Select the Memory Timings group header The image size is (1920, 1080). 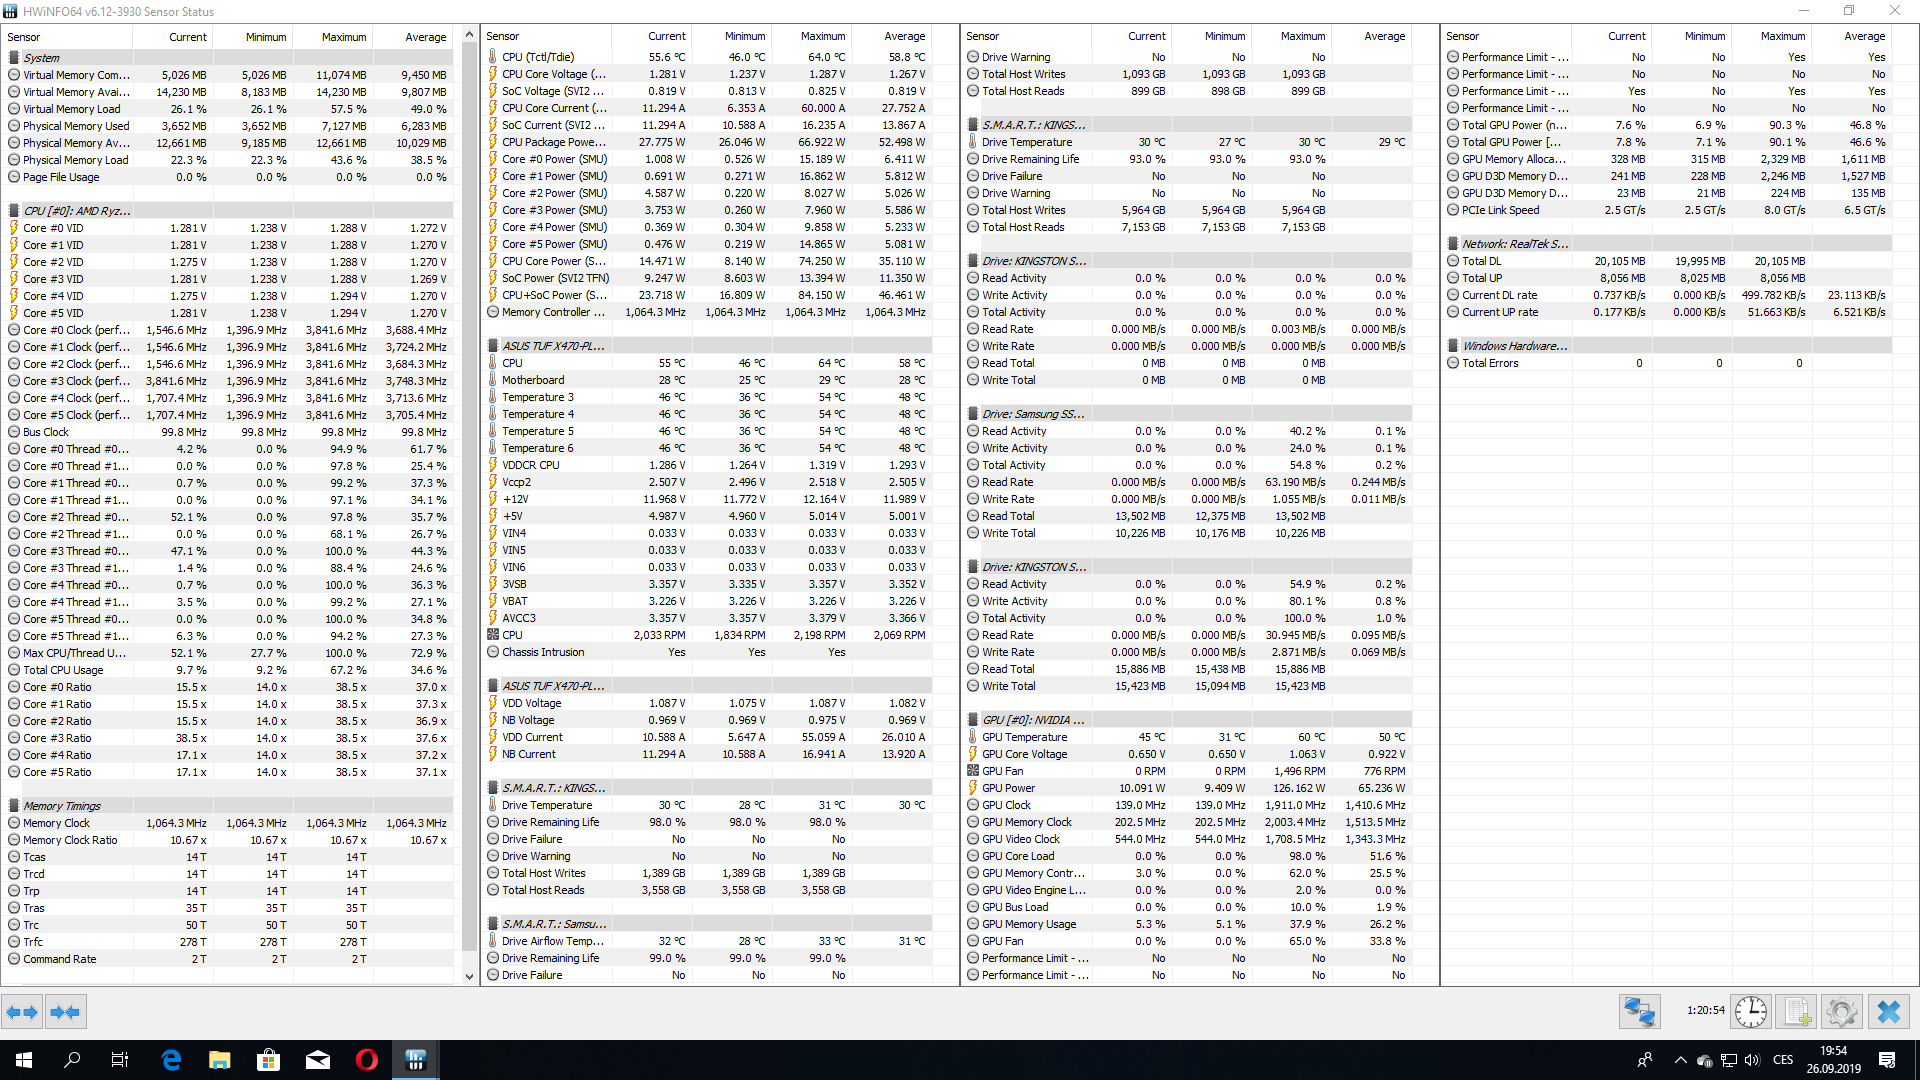[62, 806]
